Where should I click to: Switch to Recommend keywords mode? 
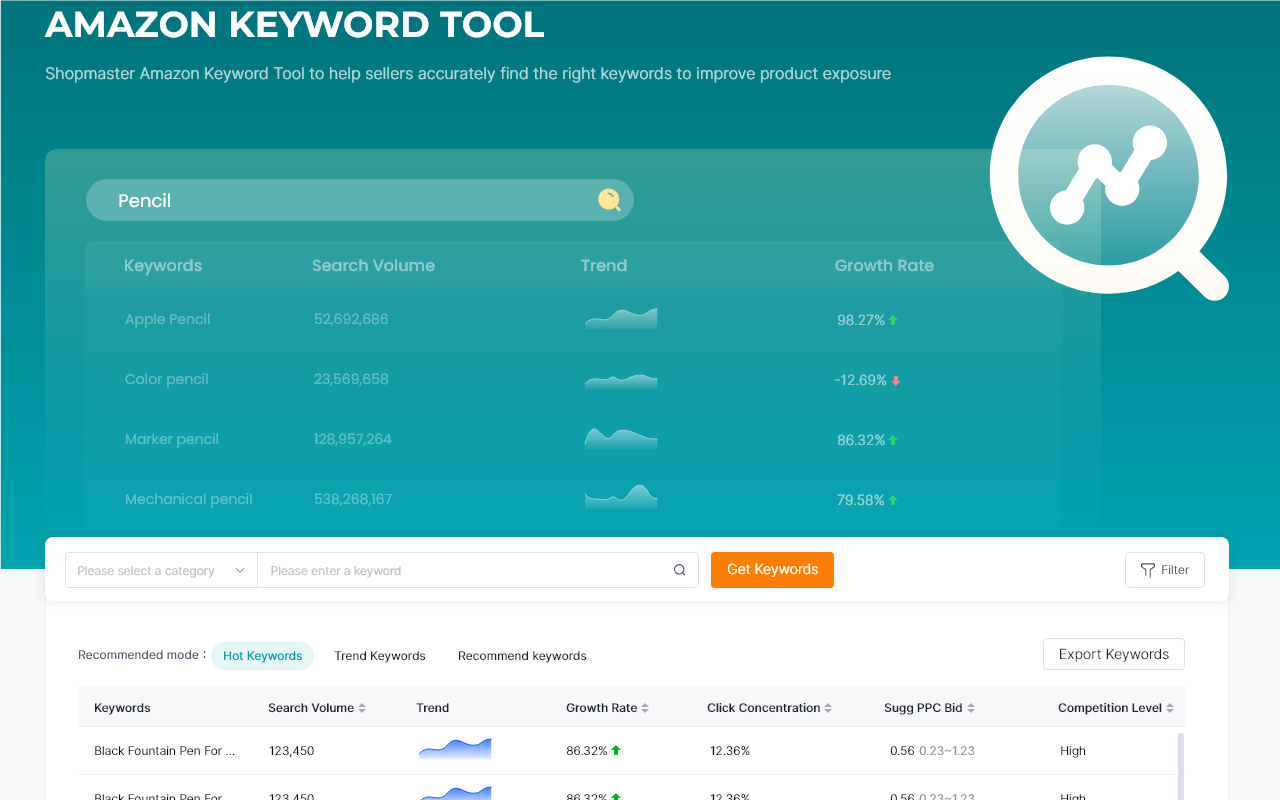pos(522,656)
